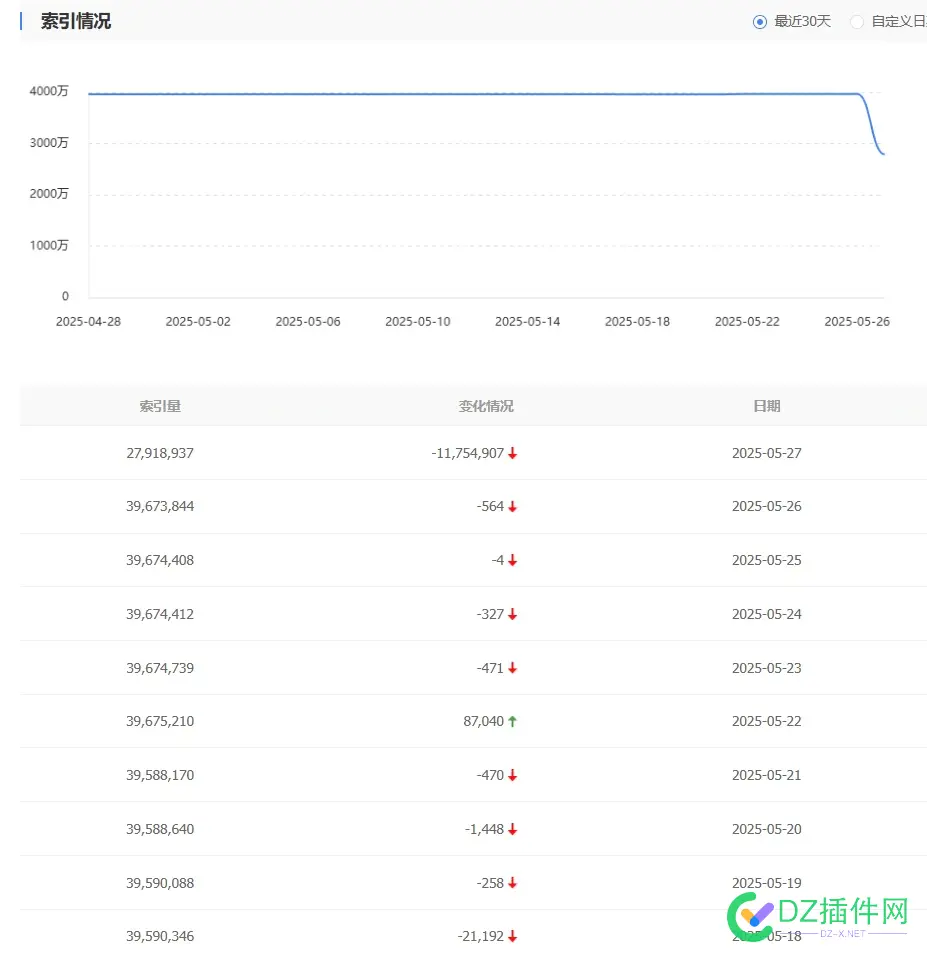Viewport: 927px width, 957px height.
Task: Click the index value 27,918,937
Action: (160, 453)
